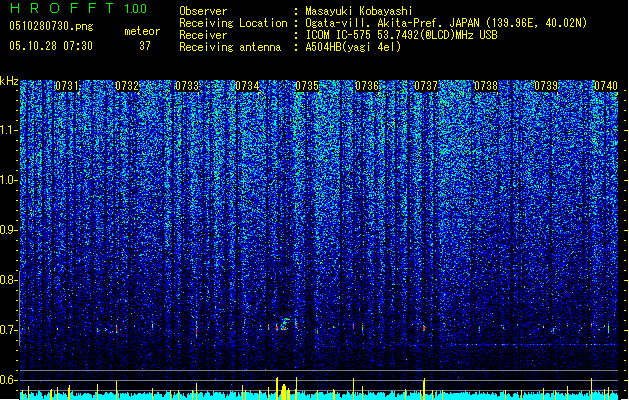Click the date stamp 05.10.28 07:30

coord(51,46)
